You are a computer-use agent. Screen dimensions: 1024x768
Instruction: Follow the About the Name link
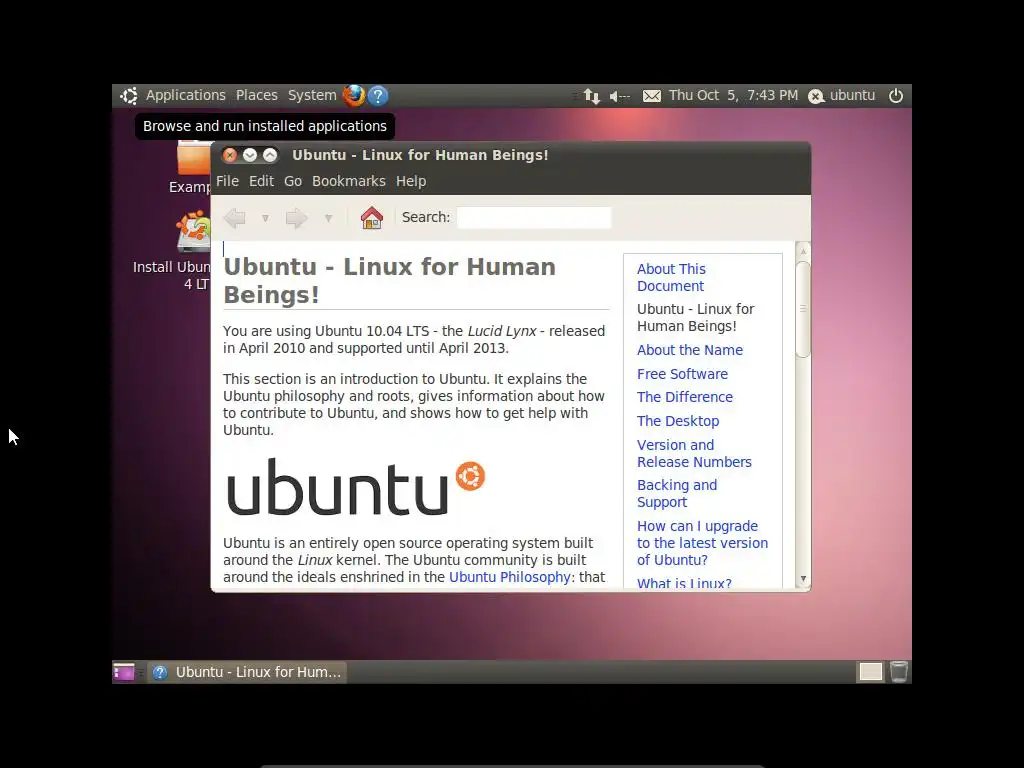pyautogui.click(x=690, y=350)
